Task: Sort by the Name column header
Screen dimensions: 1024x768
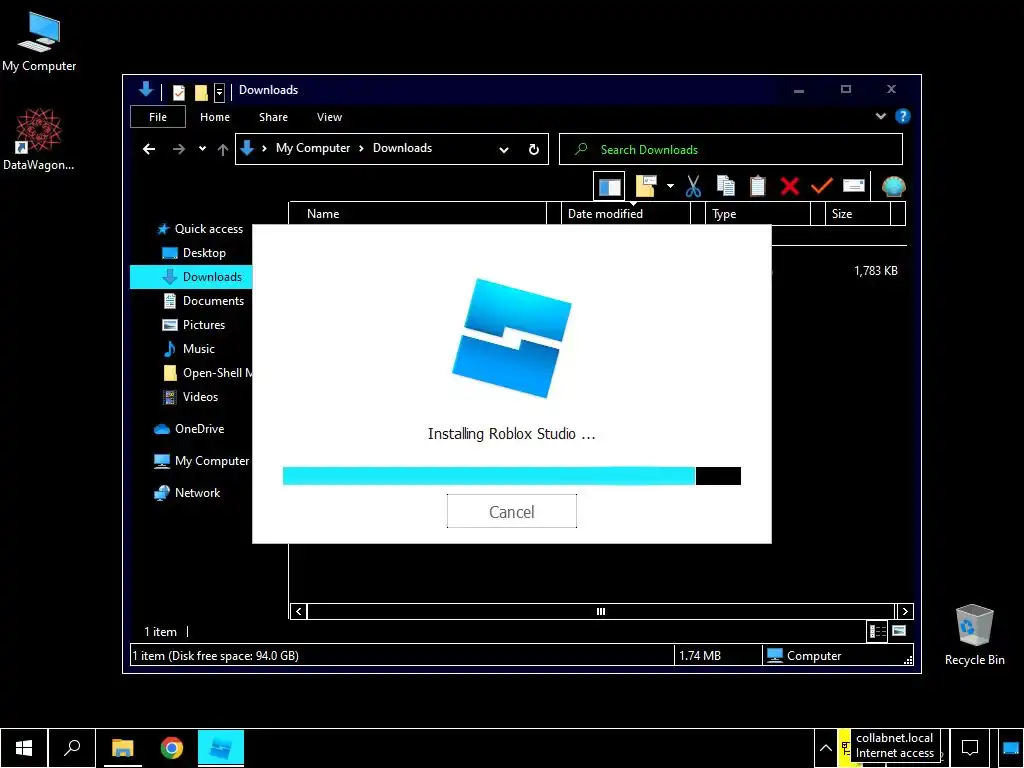Action: point(418,214)
